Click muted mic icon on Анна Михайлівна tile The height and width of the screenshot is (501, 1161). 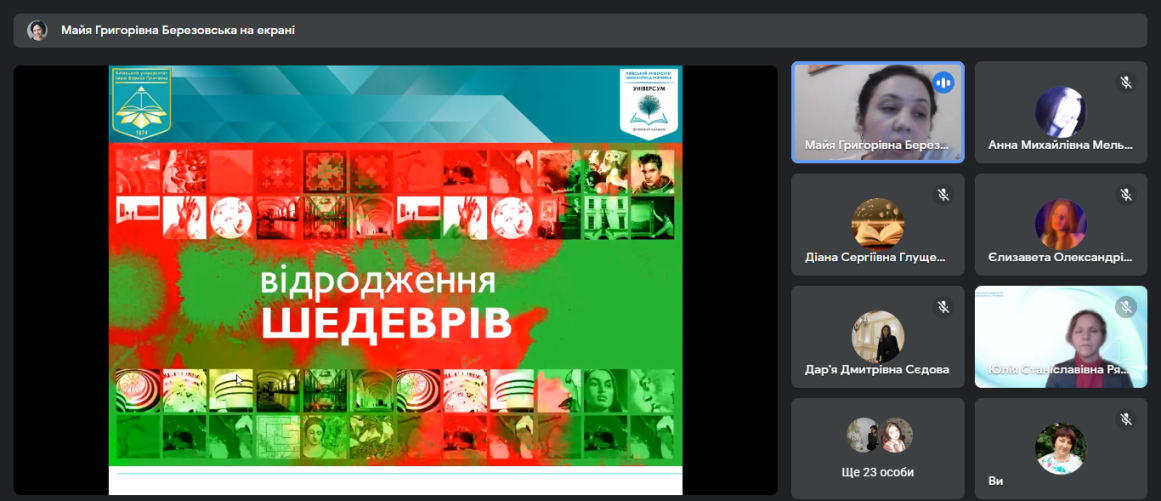1126,82
